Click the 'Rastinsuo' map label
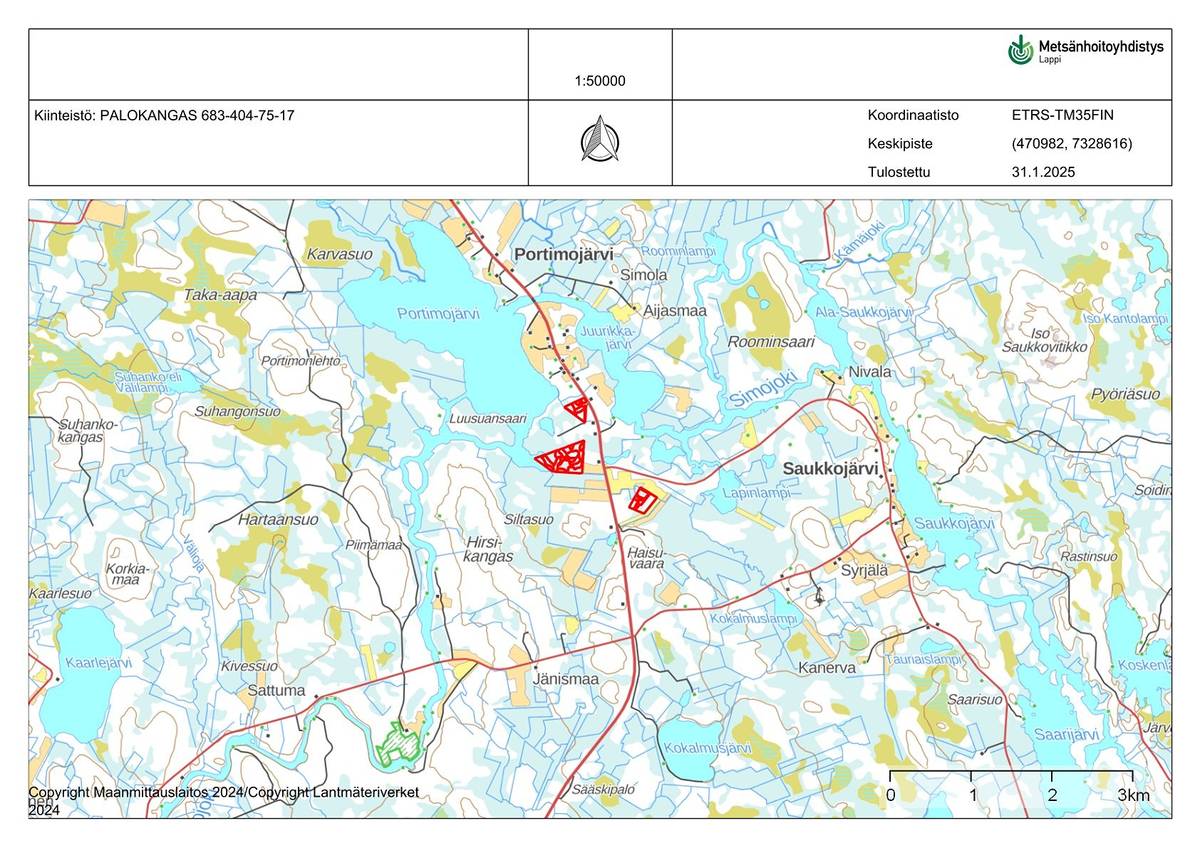 pyautogui.click(x=1088, y=556)
